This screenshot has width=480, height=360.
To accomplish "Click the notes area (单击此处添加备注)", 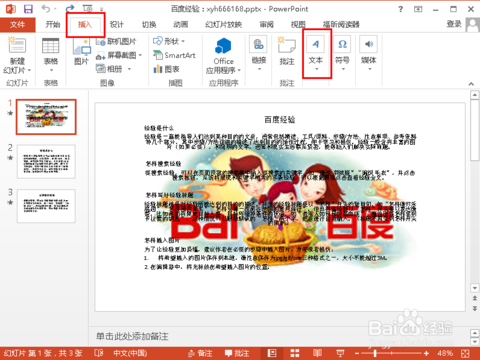I will click(x=132, y=336).
